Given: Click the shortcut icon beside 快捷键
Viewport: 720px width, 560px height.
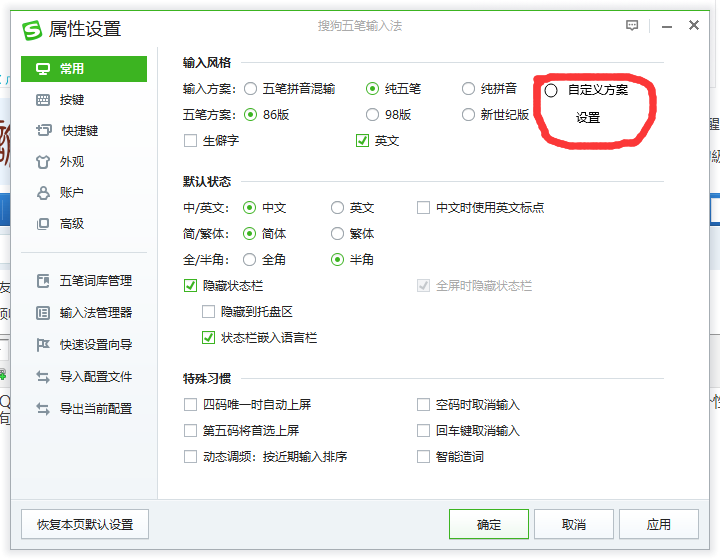Looking at the screenshot, I should 44,130.
